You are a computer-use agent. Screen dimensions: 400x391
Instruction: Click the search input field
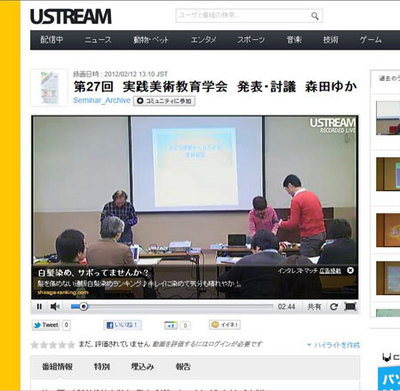pos(243,16)
